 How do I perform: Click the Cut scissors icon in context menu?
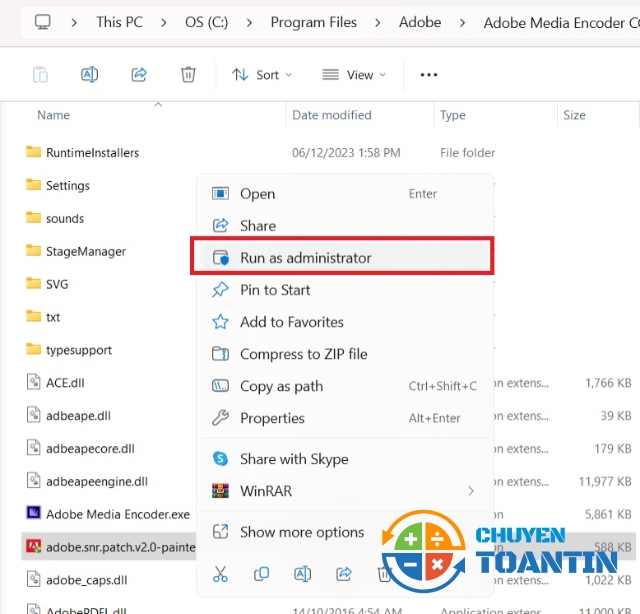[220, 574]
